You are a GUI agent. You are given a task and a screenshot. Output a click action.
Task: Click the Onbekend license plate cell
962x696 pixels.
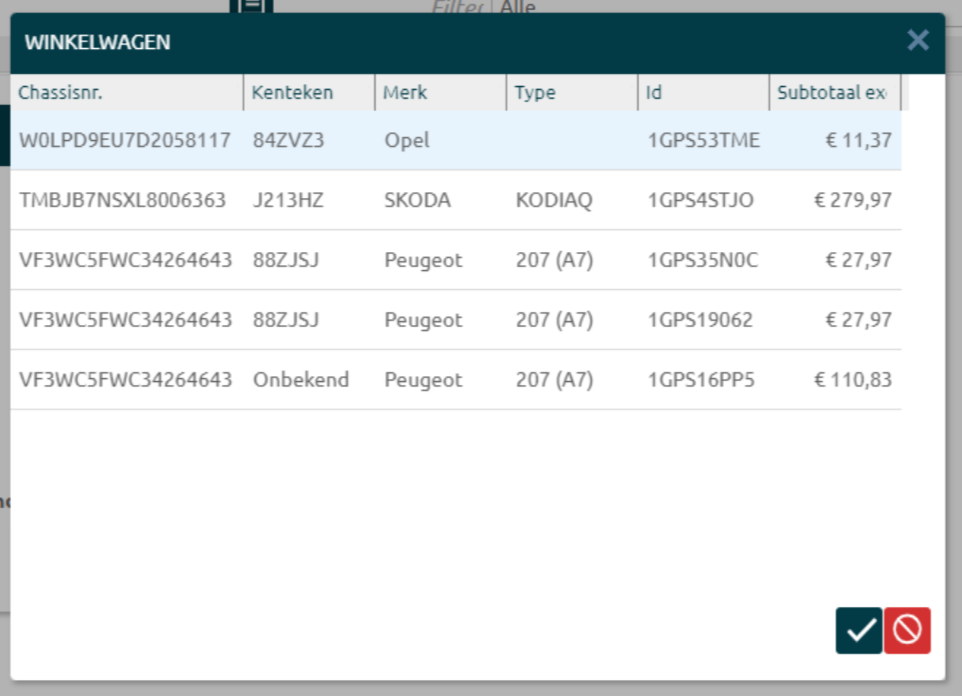coord(301,380)
